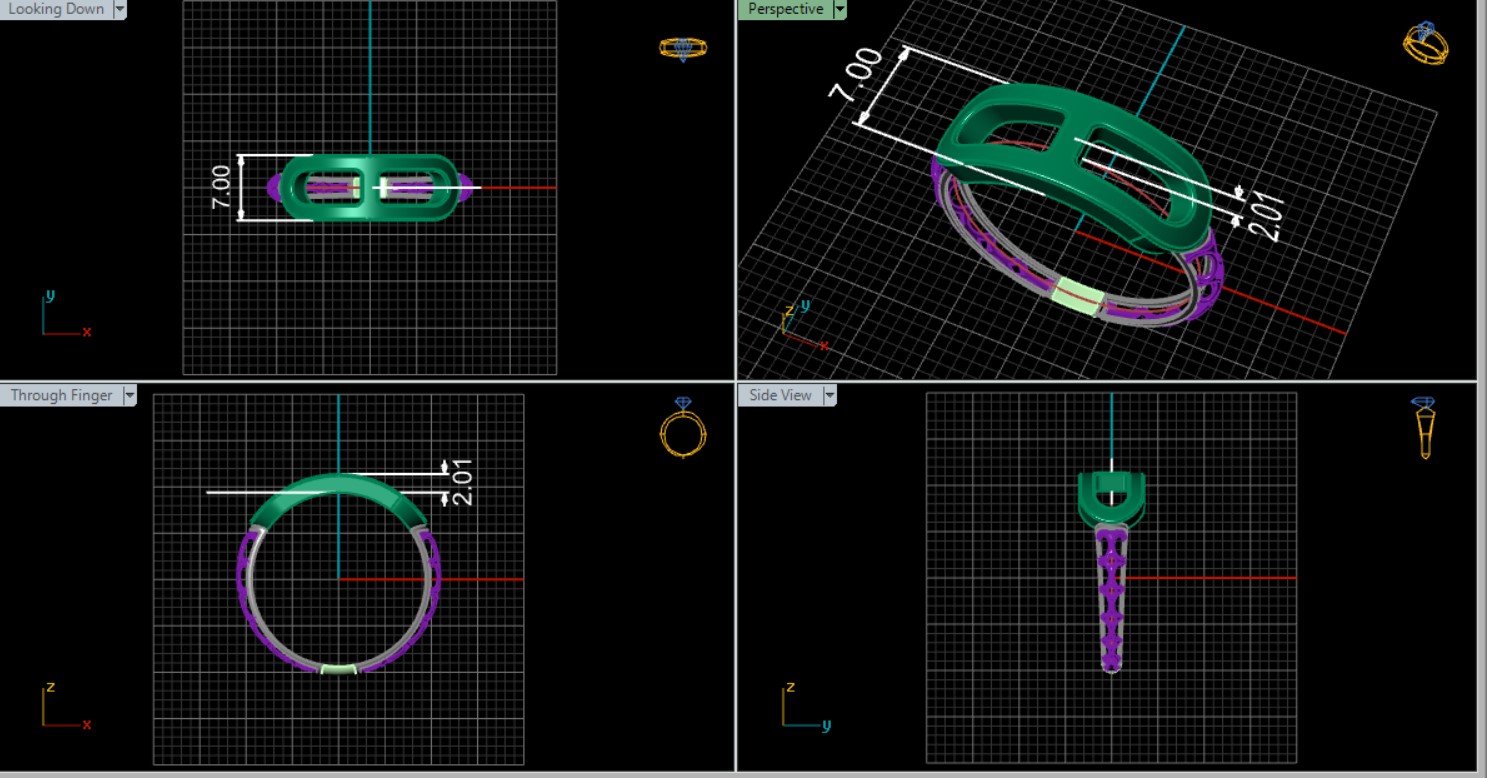The height and width of the screenshot is (778, 1487).
Task: Select the Through Finger viewport title
Action: [x=60, y=395]
